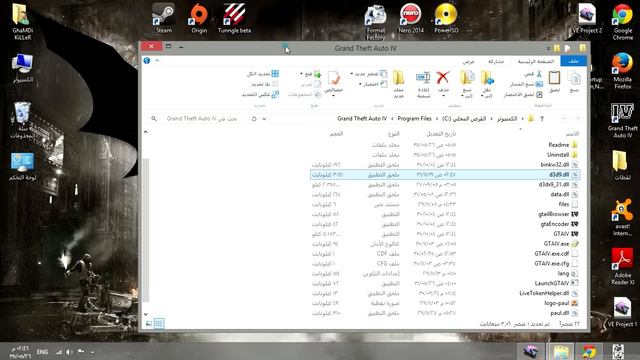Open Quick Access Toolbar customize dropdown
The image size is (640, 360).
tap(548, 49)
